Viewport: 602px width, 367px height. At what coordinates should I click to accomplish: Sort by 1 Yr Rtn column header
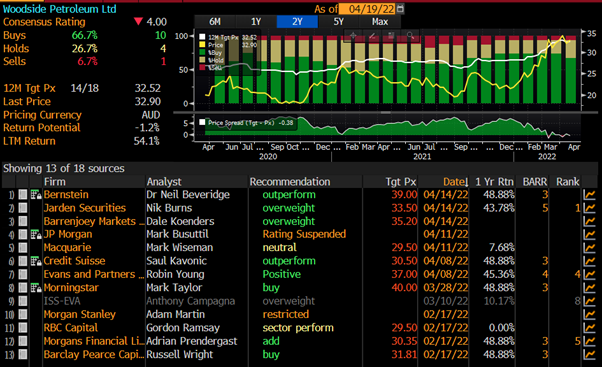[x=494, y=182]
